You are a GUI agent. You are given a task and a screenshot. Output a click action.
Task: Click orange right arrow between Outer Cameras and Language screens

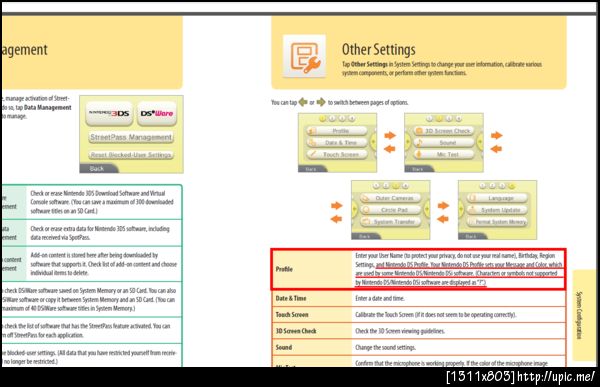pos(443,206)
